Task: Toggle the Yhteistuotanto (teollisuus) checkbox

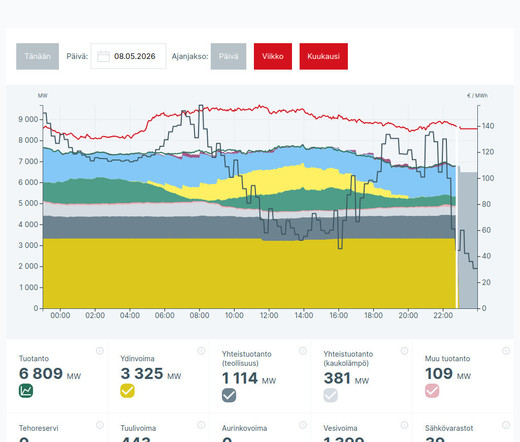Action: point(229,395)
